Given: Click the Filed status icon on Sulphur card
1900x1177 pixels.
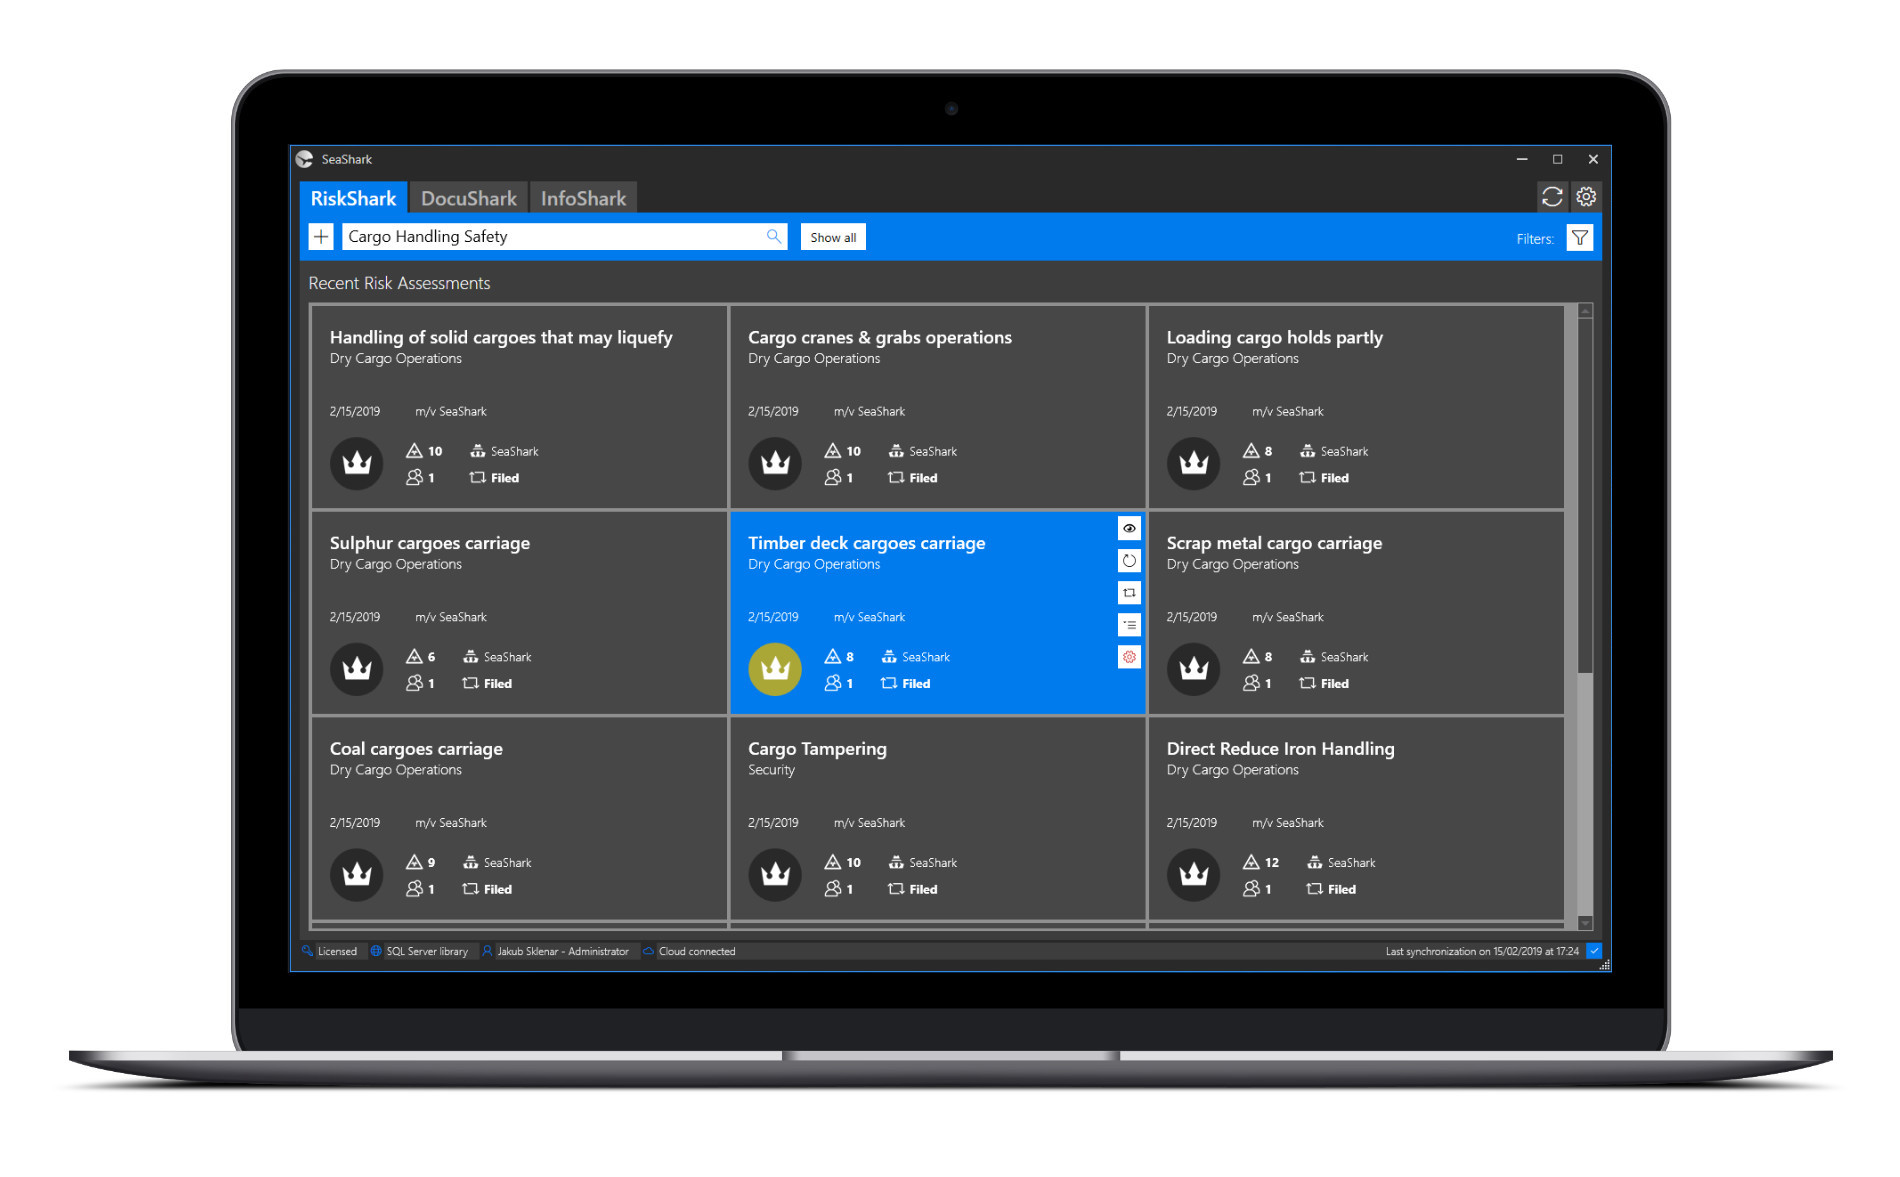Looking at the screenshot, I should (x=470, y=683).
